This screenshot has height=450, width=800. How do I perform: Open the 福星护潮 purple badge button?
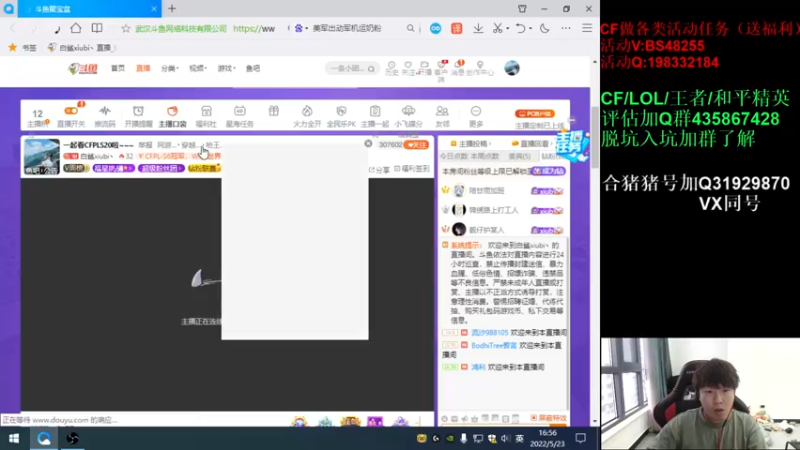point(113,168)
